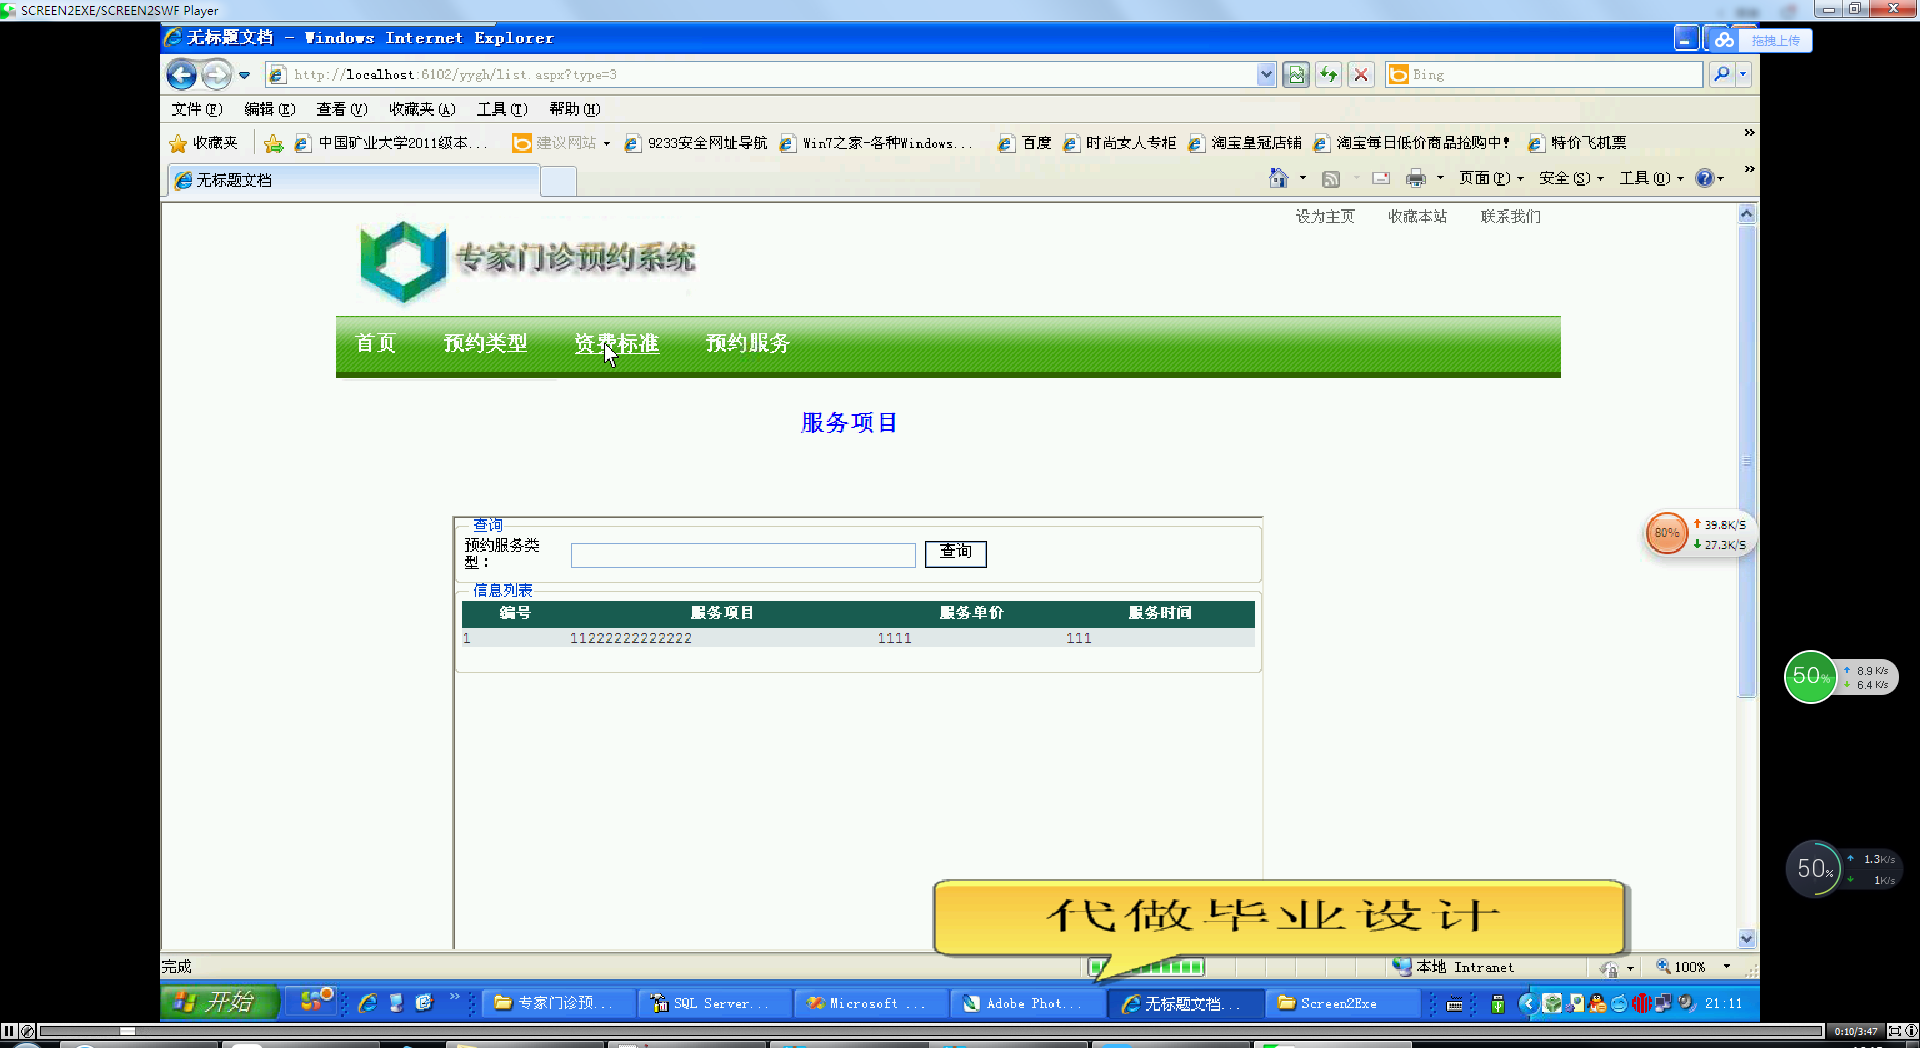
Task: Click the blue Help question mark icon
Action: [1705, 178]
